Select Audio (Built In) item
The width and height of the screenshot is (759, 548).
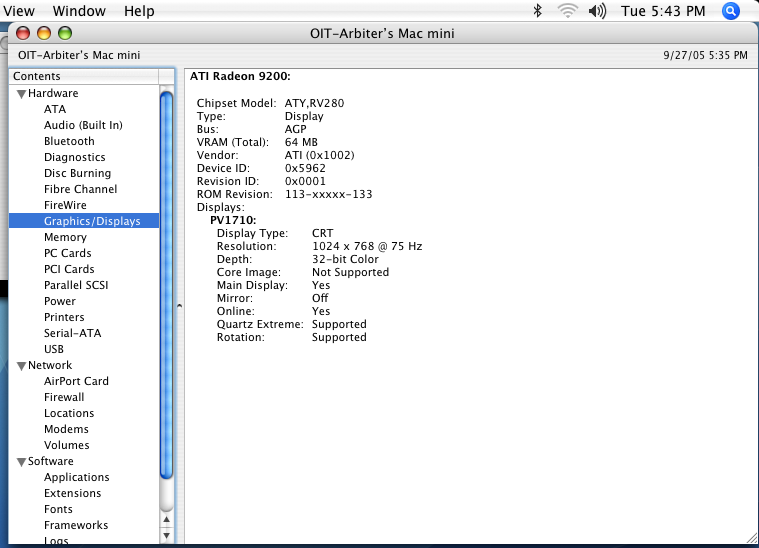(83, 125)
